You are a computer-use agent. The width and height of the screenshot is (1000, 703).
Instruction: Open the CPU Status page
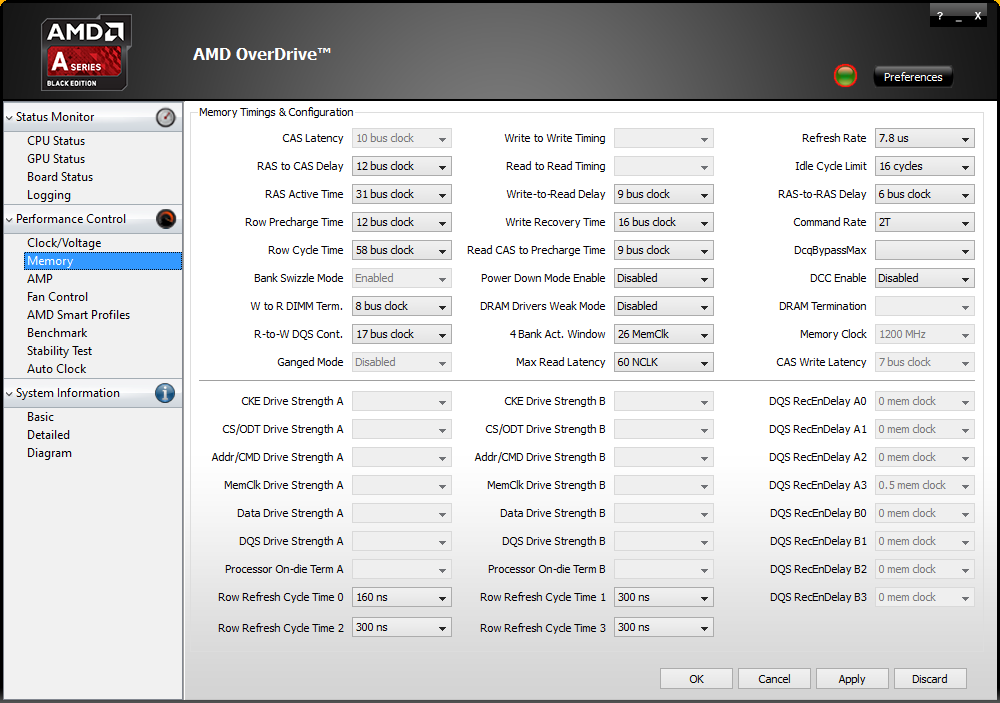[55, 140]
